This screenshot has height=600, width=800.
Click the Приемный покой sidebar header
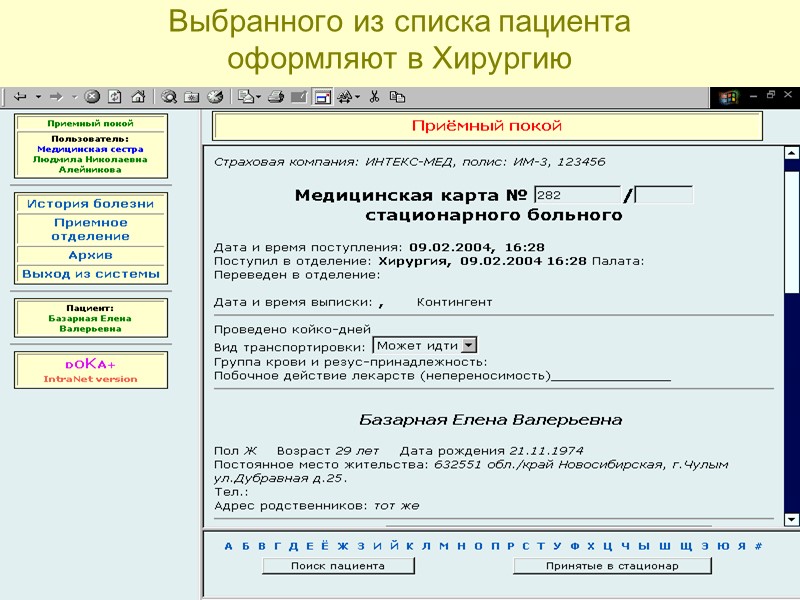tap(90, 123)
